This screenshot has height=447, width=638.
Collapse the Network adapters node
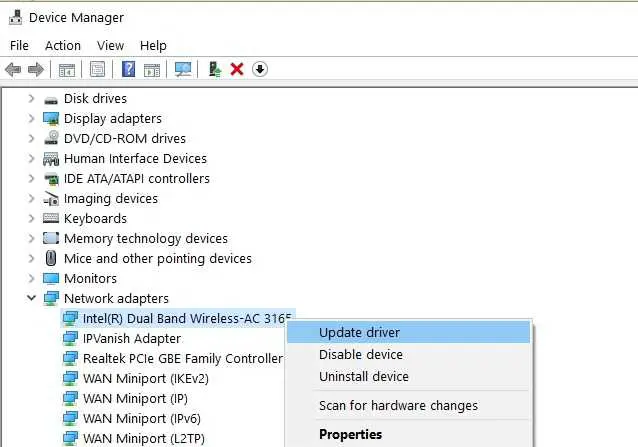click(x=31, y=298)
